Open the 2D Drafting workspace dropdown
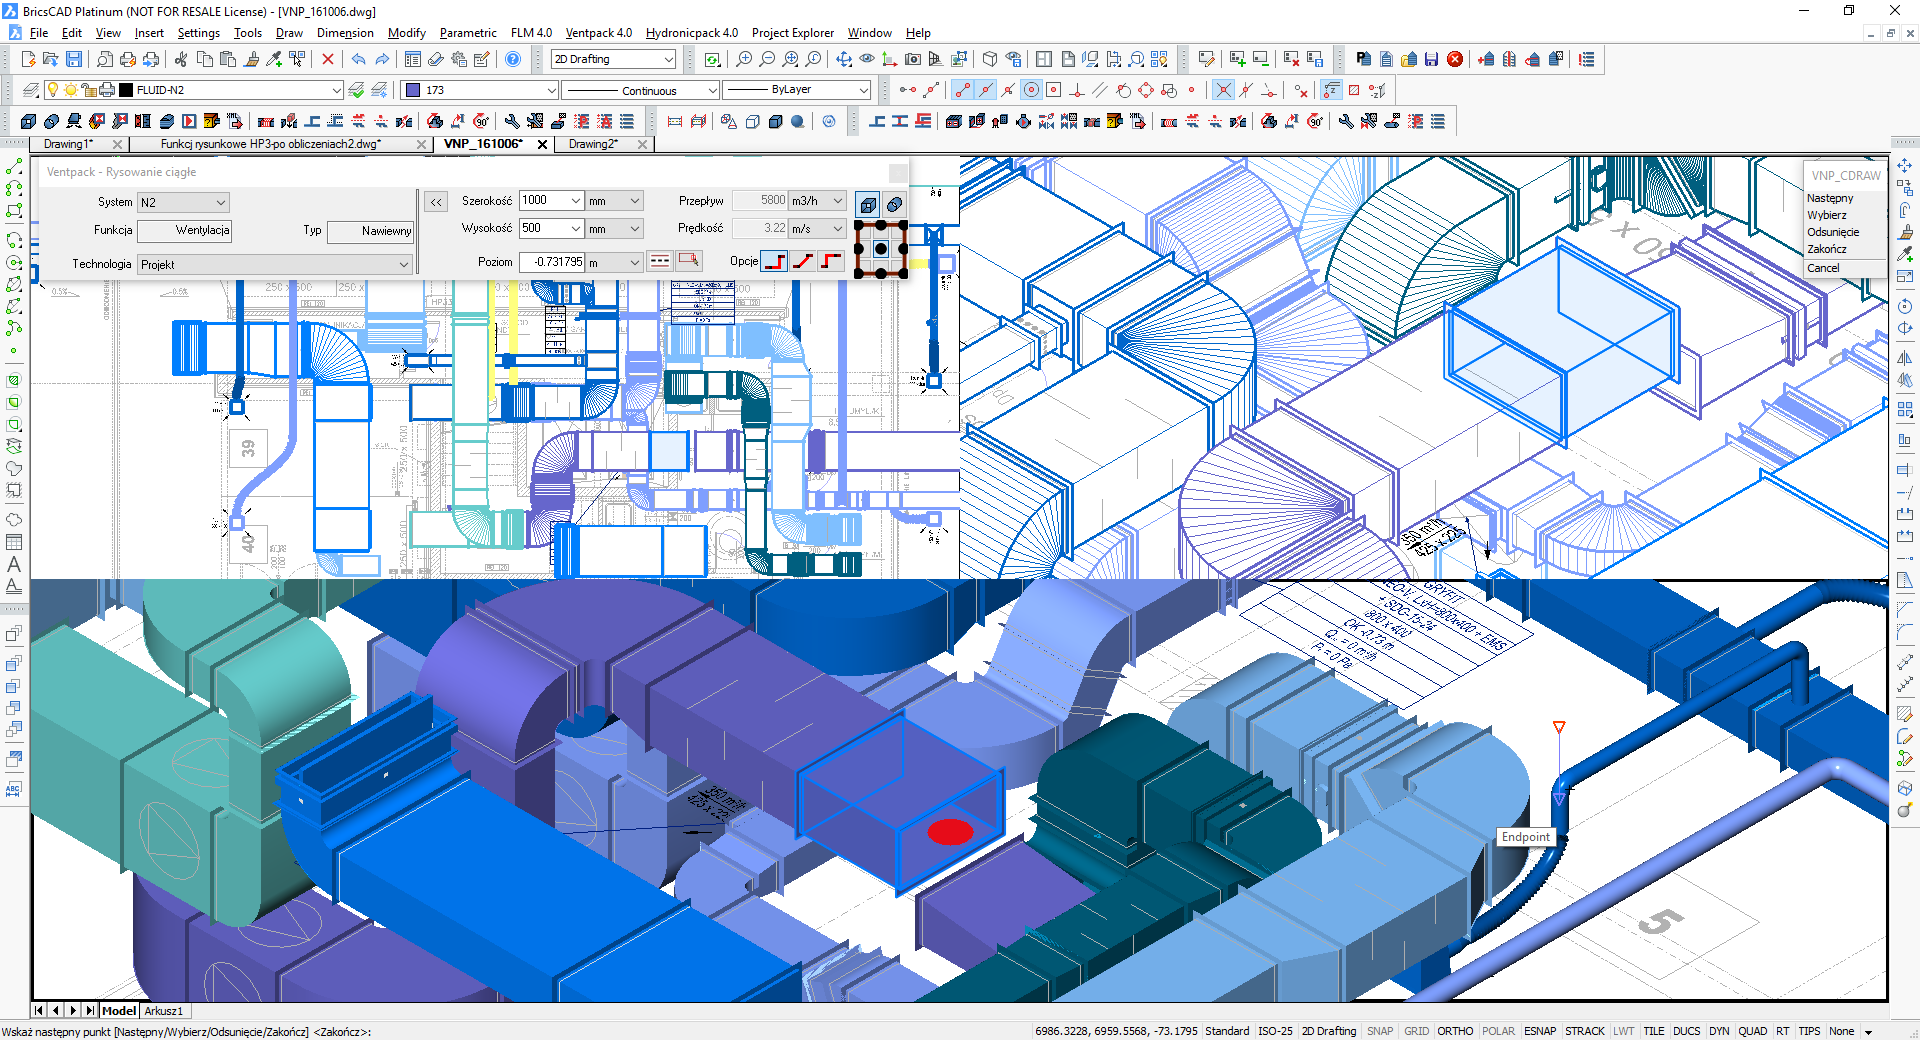1920x1040 pixels. tap(614, 60)
